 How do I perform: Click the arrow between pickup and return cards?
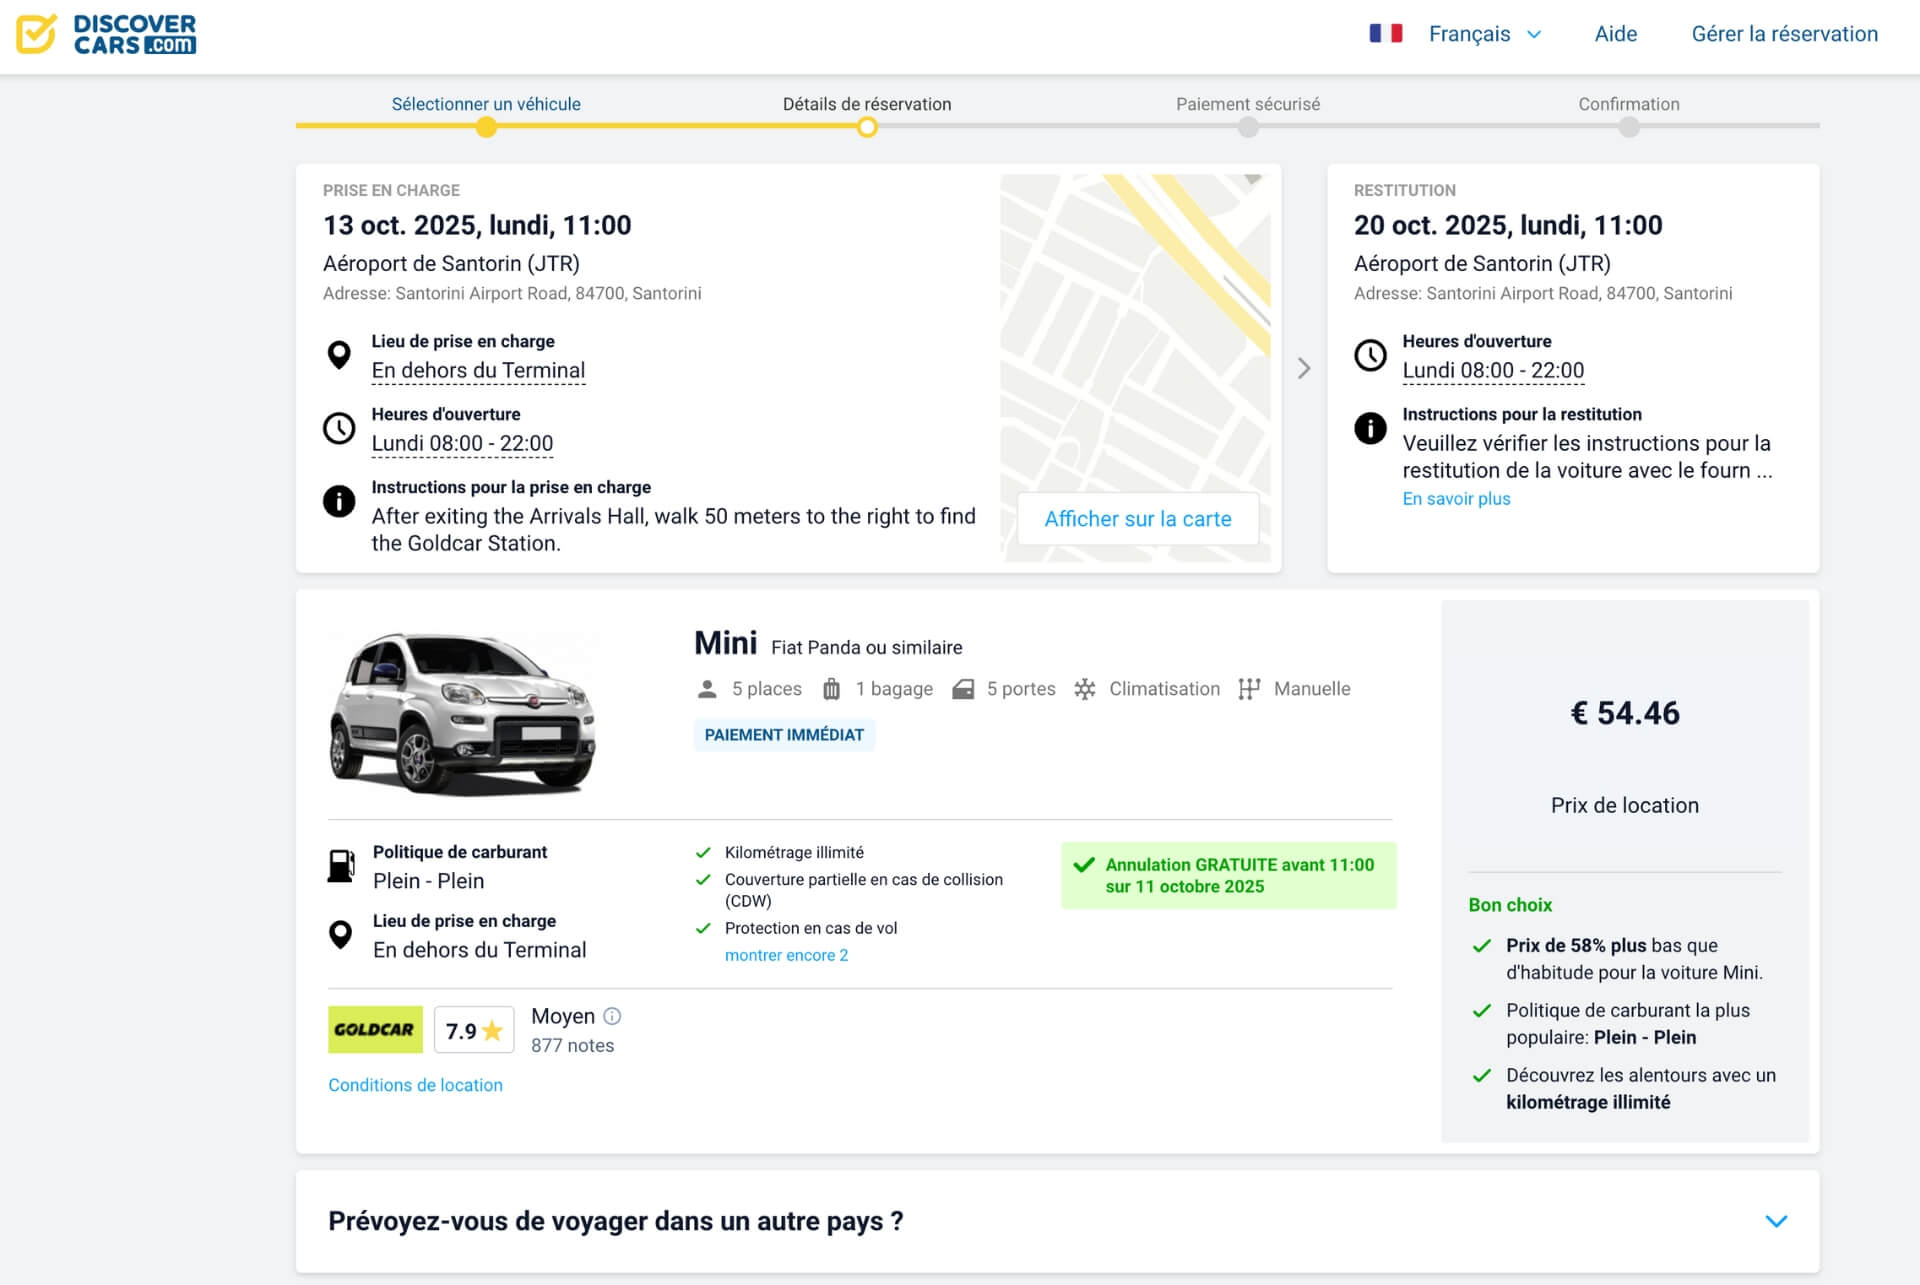click(1304, 368)
